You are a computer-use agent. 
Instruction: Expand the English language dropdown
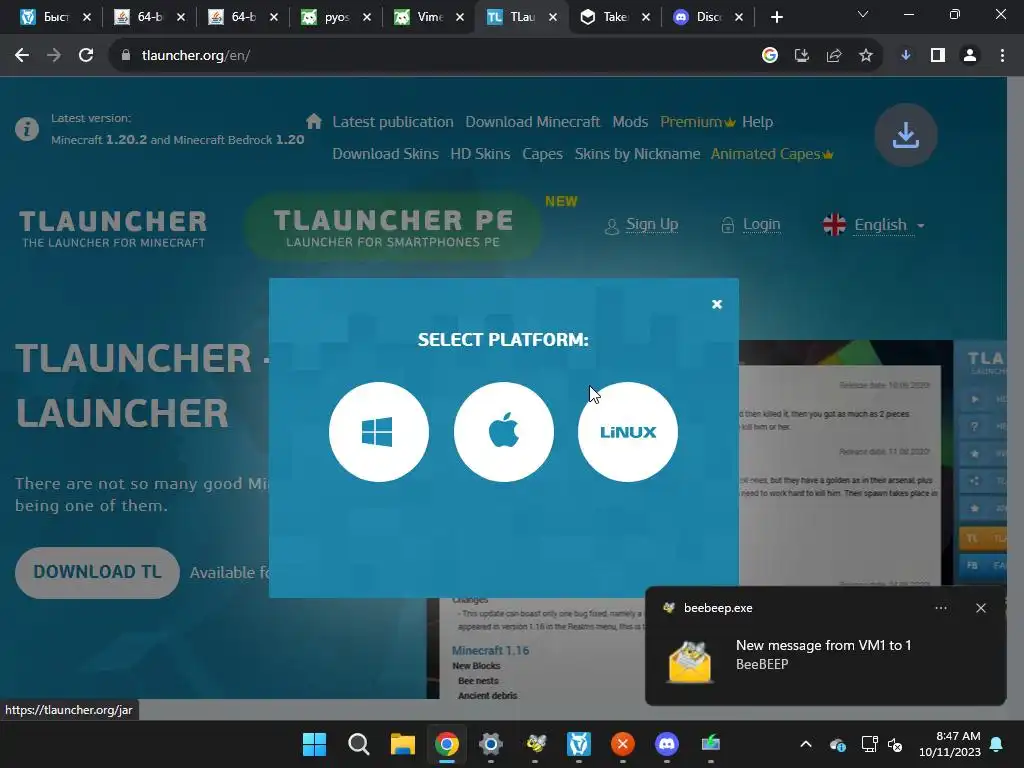874,225
